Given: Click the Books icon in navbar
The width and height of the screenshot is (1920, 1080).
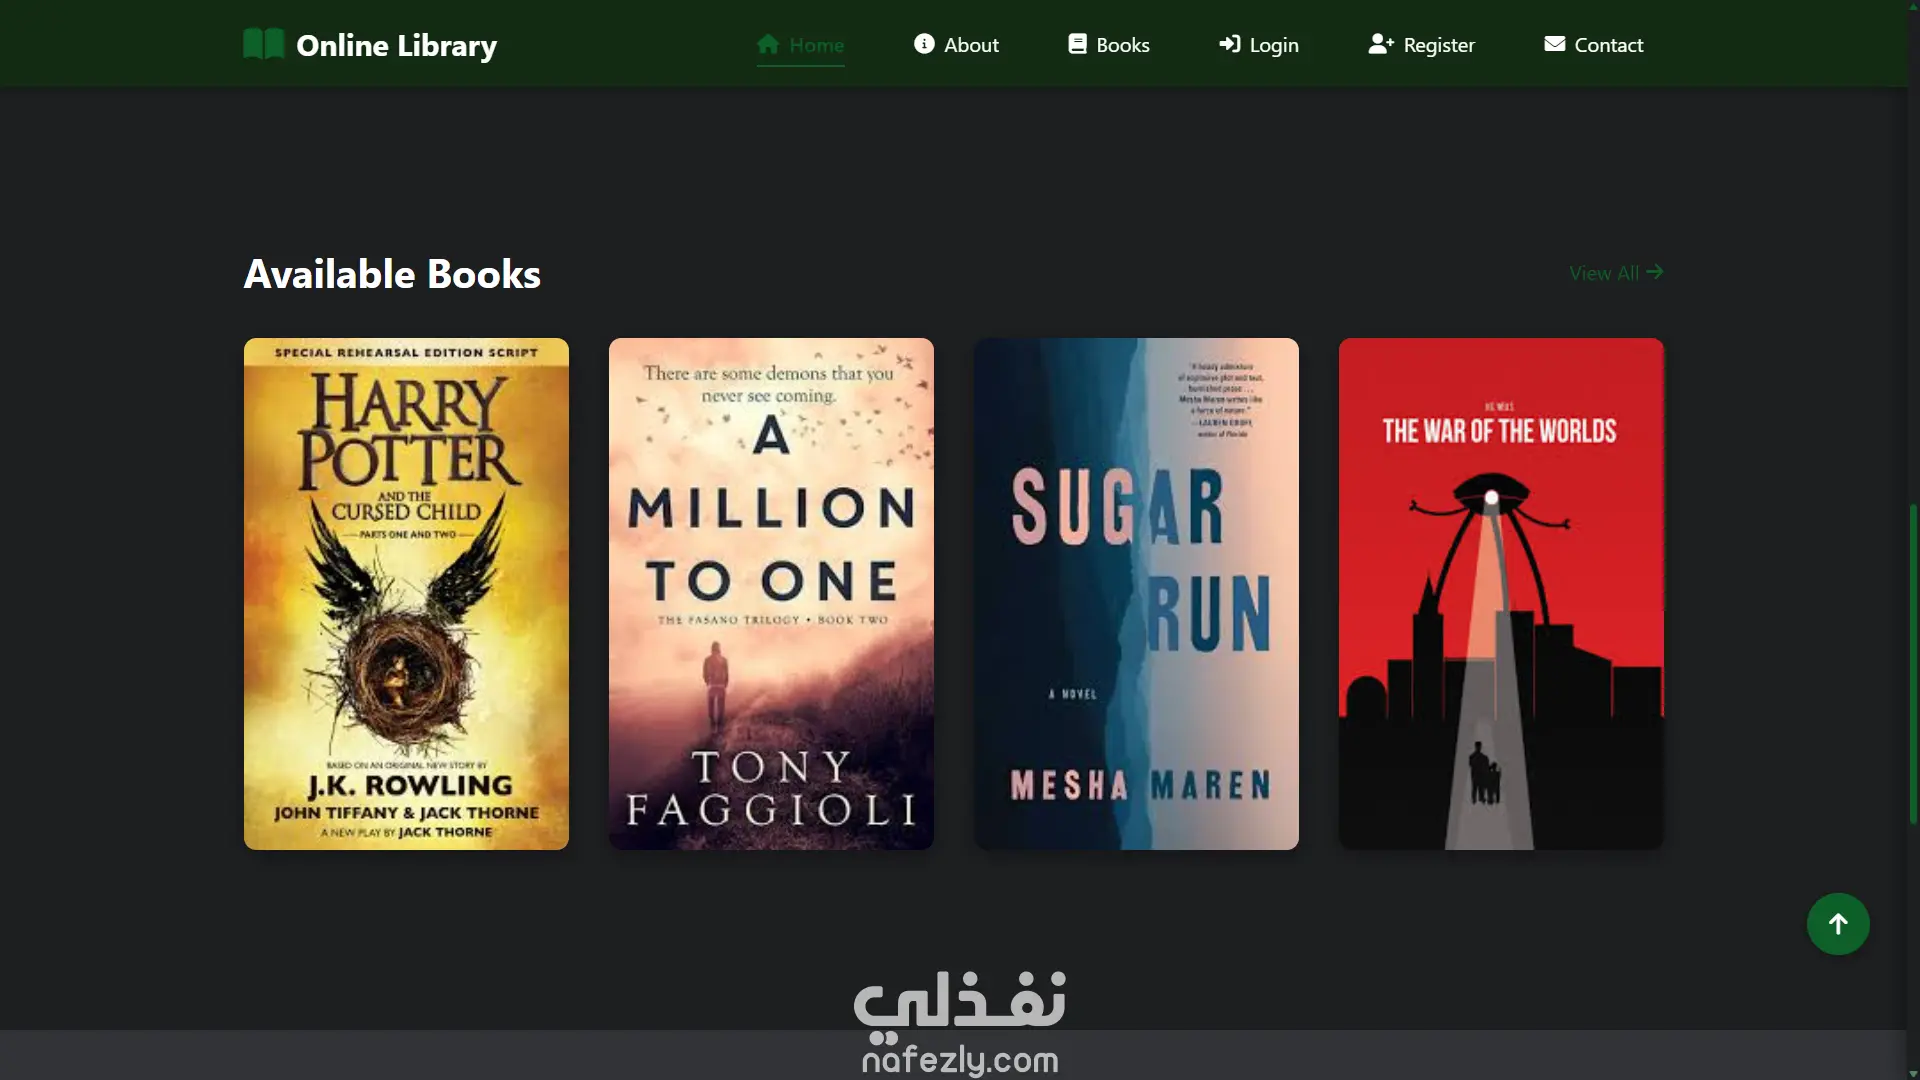Looking at the screenshot, I should [1077, 44].
